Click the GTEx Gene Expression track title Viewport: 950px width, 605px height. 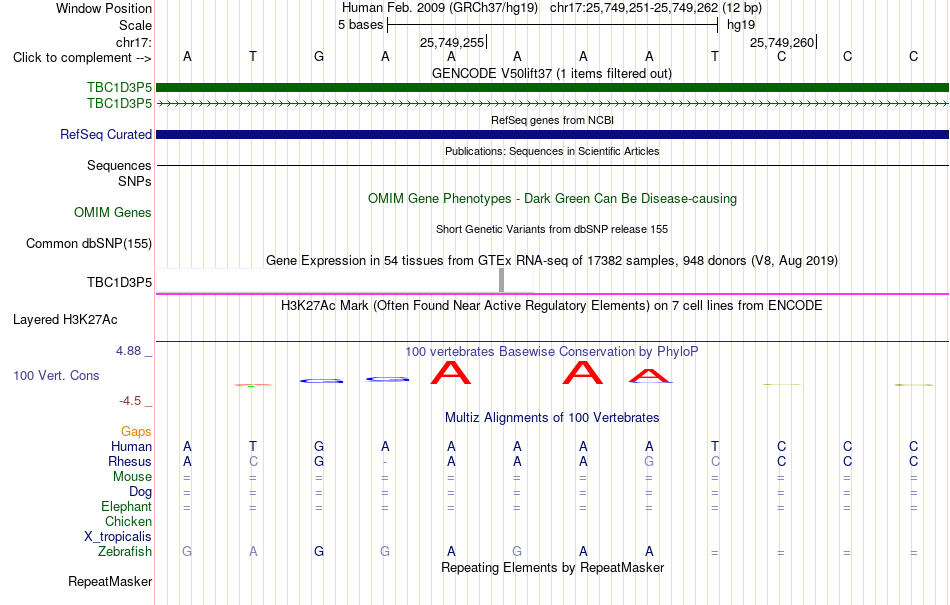tap(552, 260)
